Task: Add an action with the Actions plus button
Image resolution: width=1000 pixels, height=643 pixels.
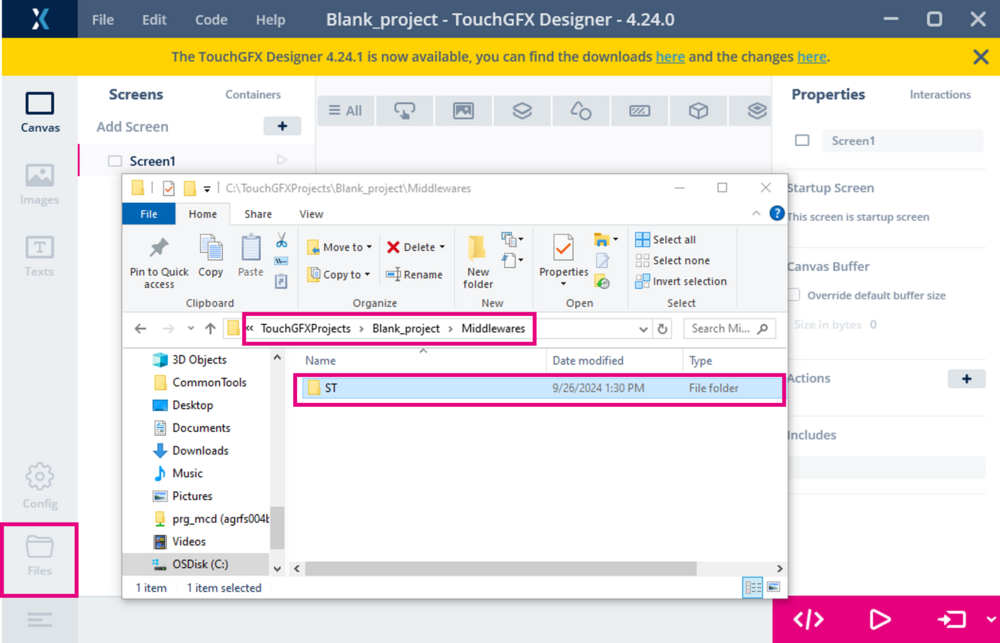Action: (x=967, y=379)
